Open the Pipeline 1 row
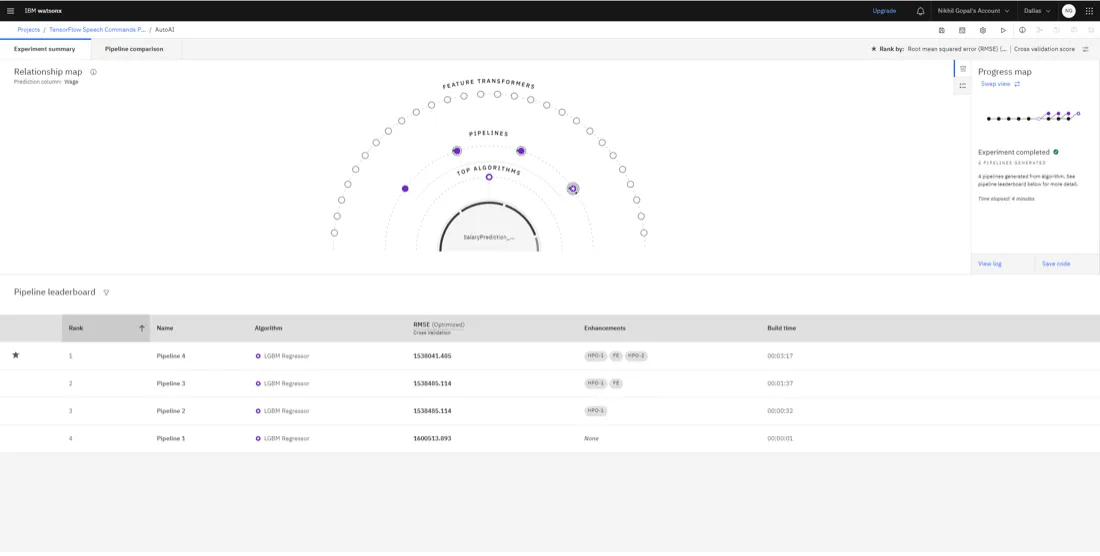This screenshot has width=1100, height=556. (550, 438)
